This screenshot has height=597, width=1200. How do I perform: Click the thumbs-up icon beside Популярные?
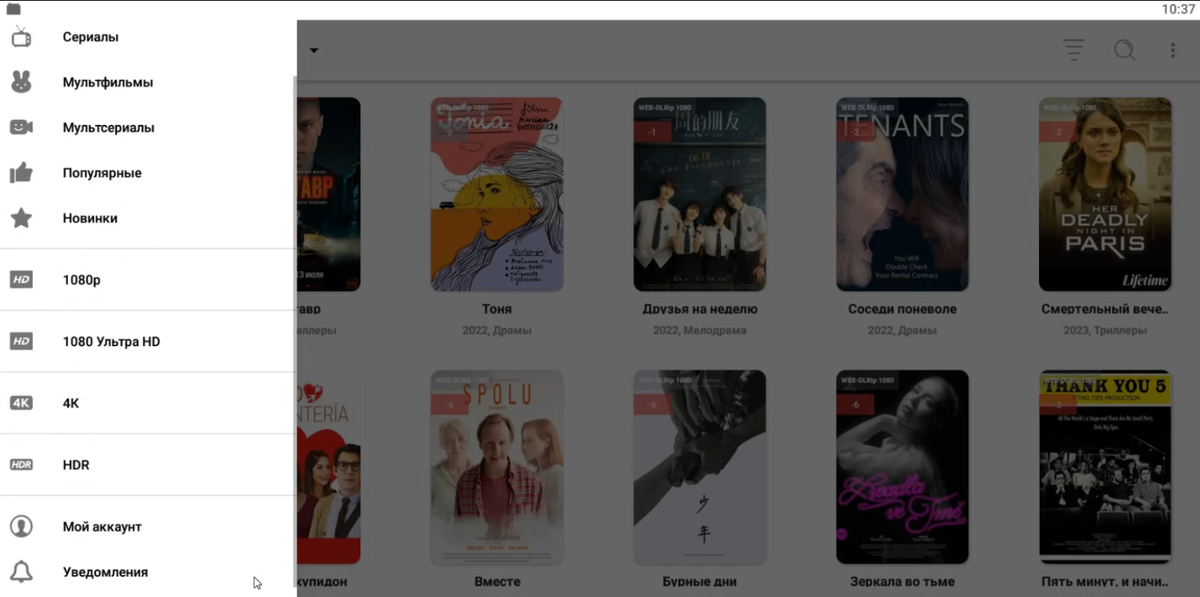pyautogui.click(x=21, y=173)
